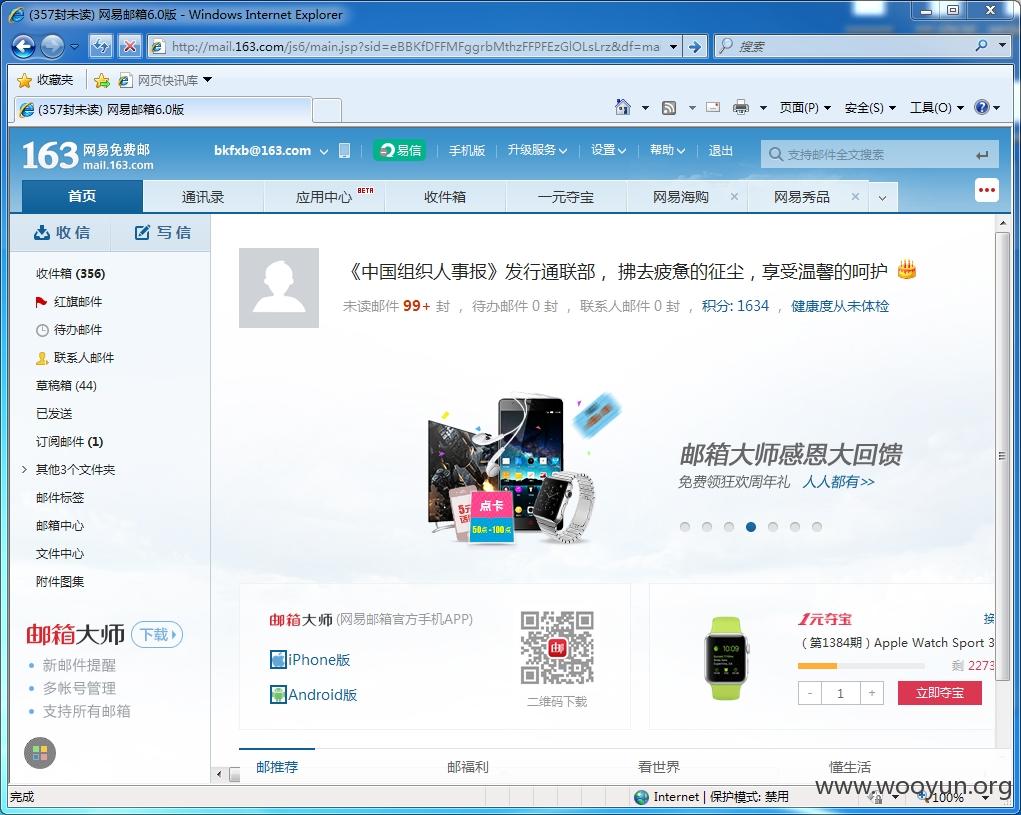Click add to favorites bar star icon

tap(102, 80)
